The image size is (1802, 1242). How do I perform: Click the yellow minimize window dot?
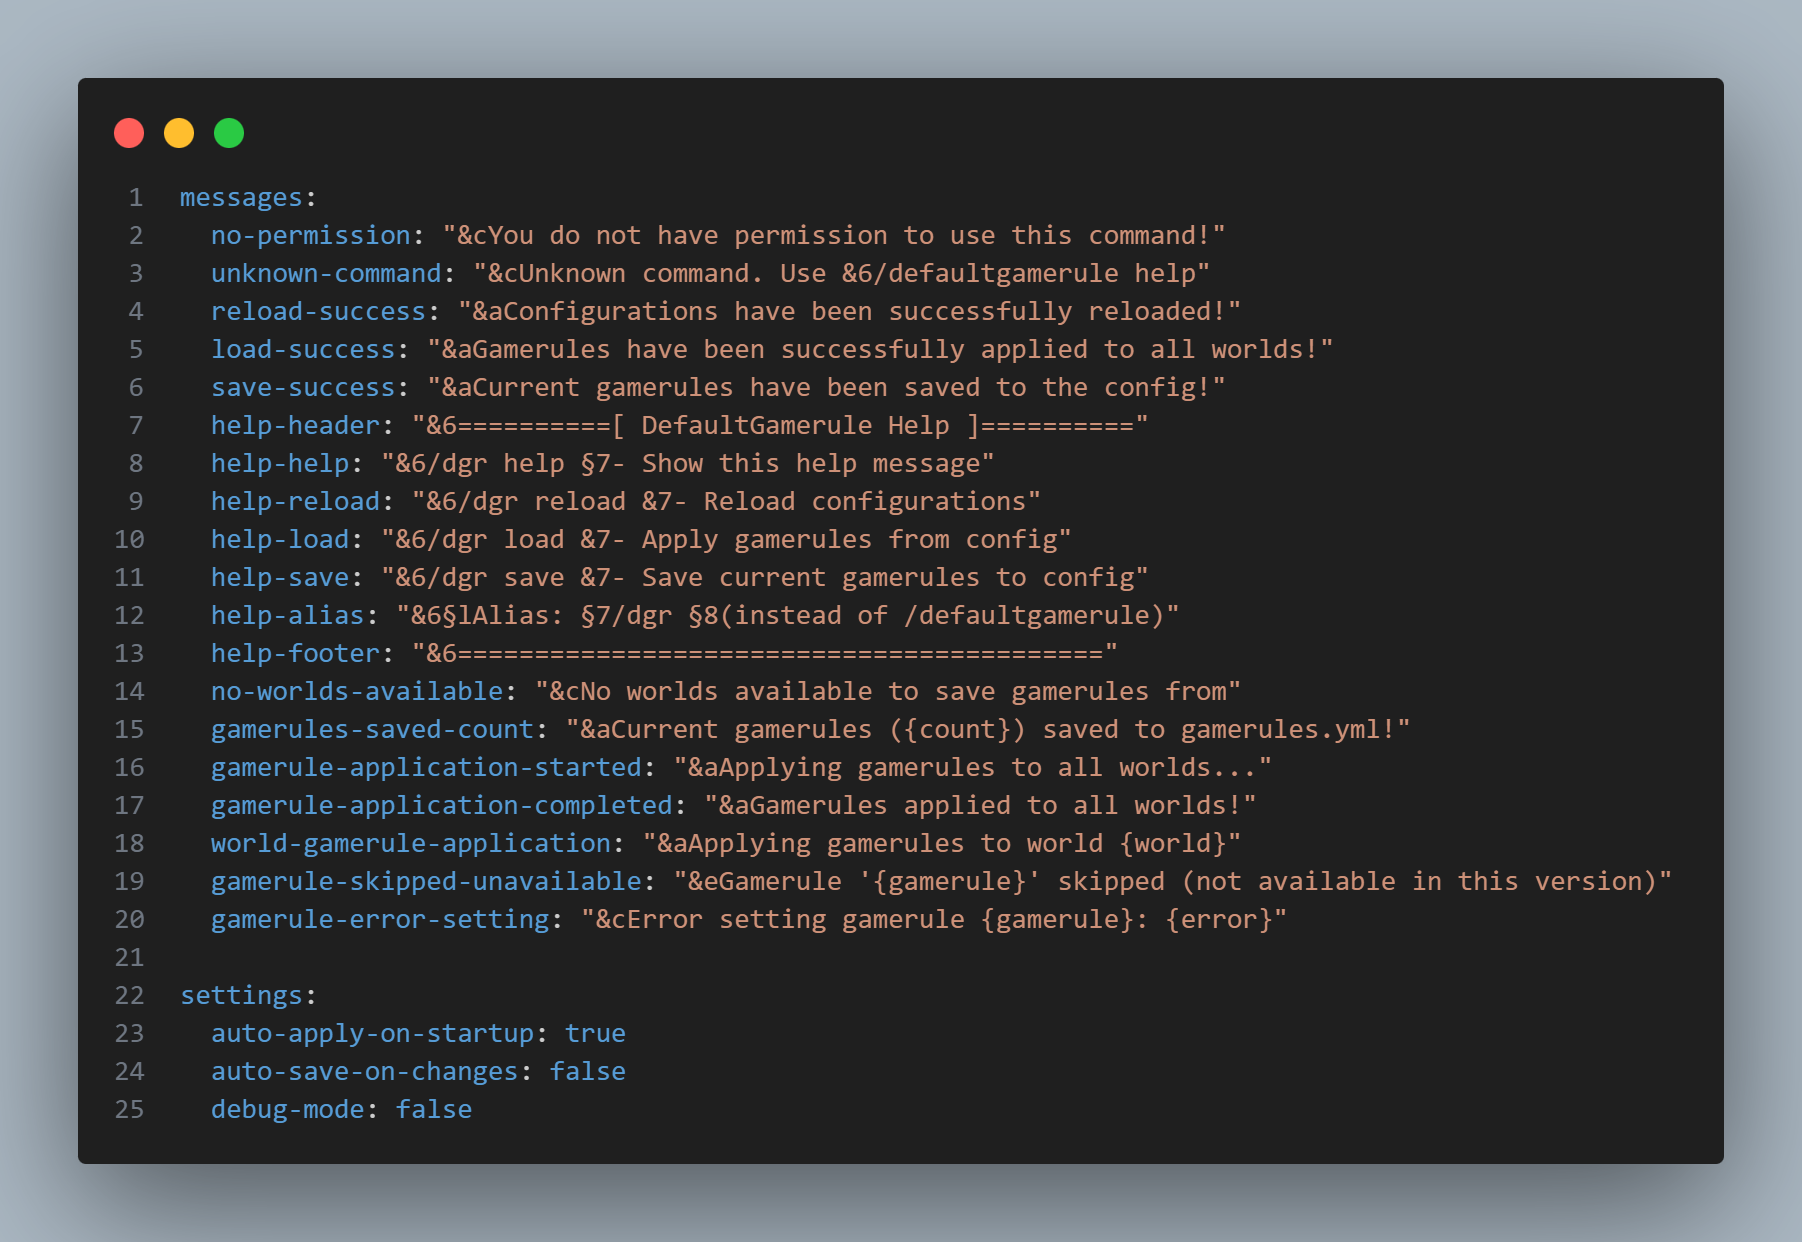click(179, 133)
